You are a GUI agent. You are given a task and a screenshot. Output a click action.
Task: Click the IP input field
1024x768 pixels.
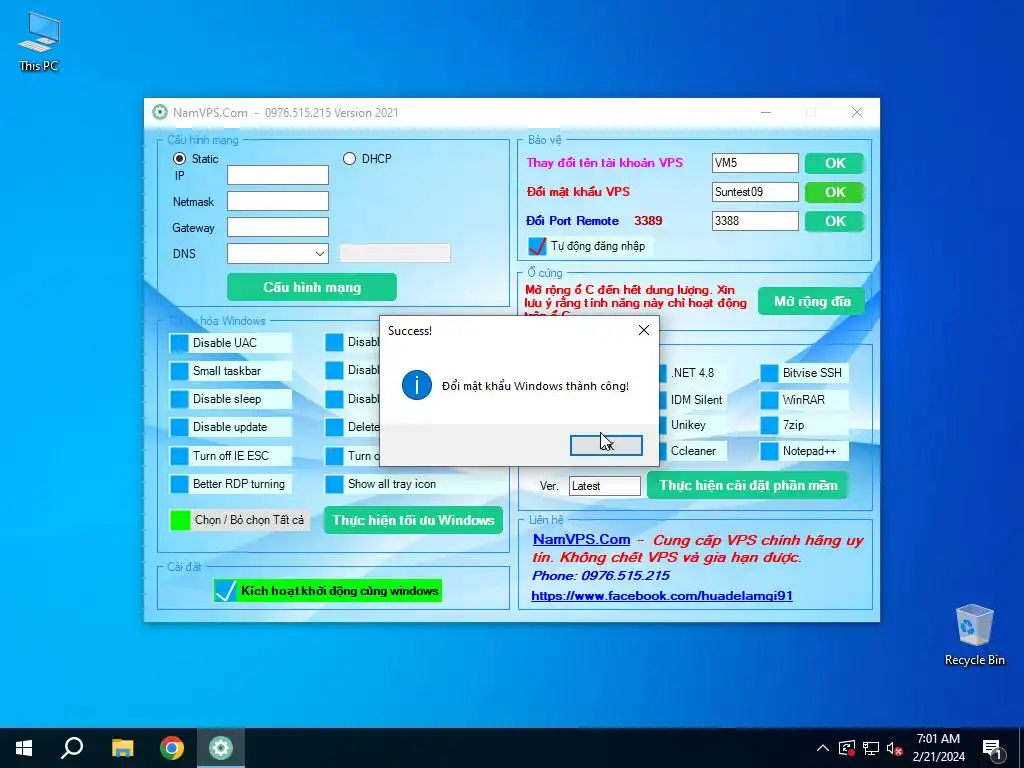coord(278,175)
